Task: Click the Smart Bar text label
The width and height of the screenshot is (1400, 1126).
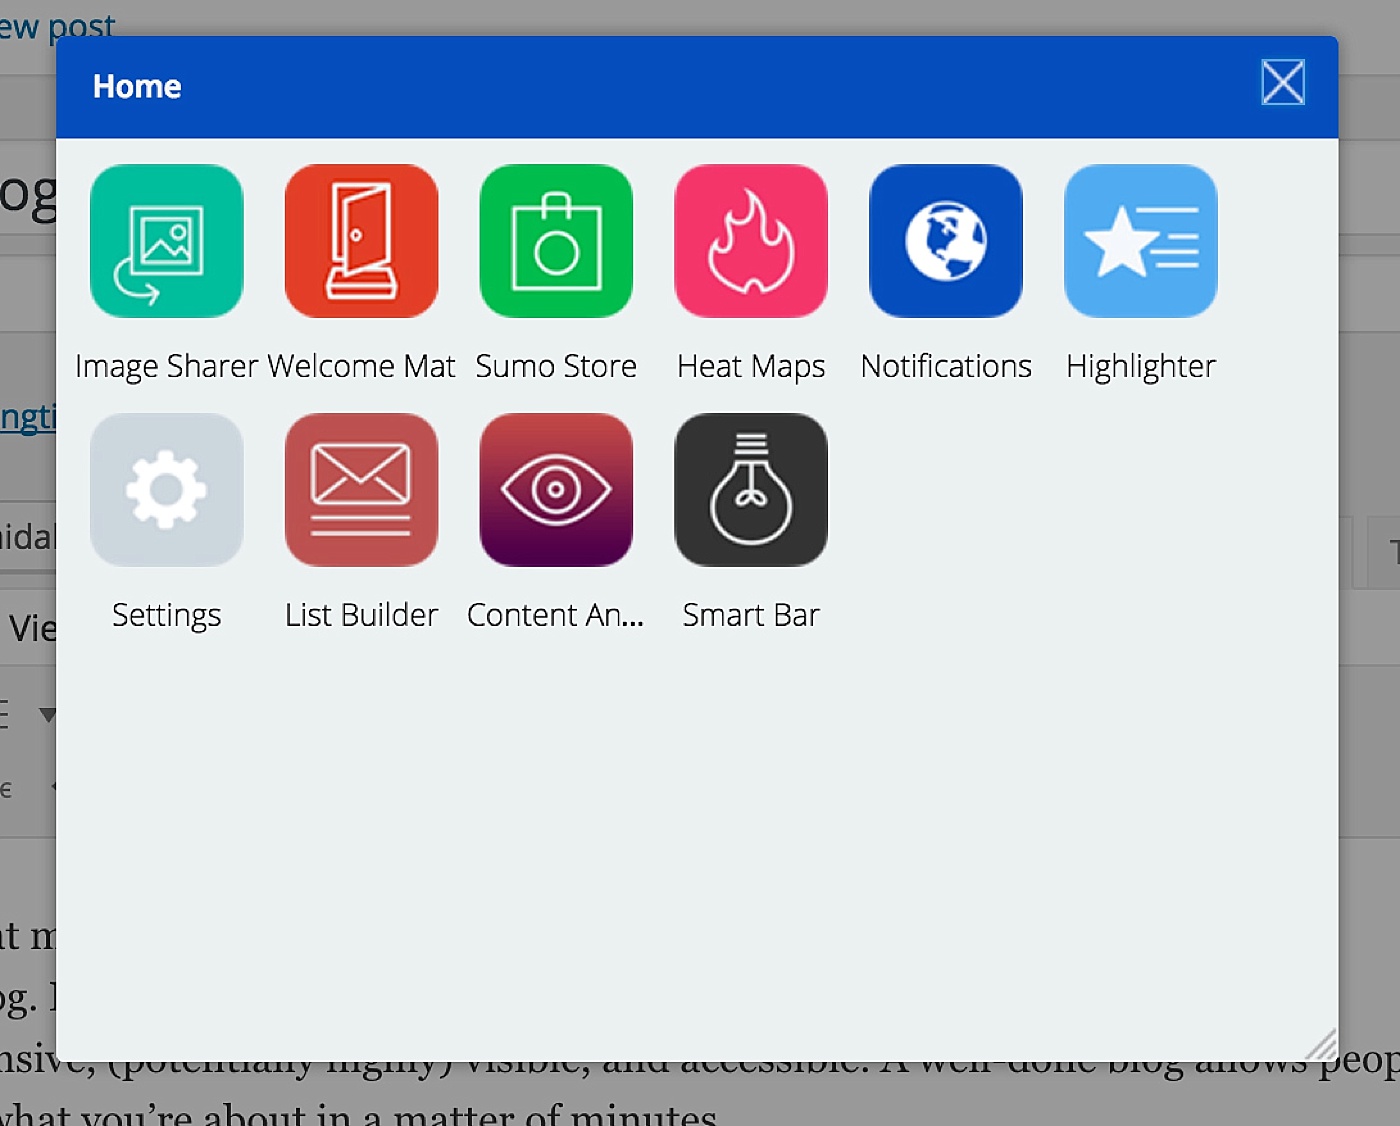Action: pyautogui.click(x=751, y=615)
